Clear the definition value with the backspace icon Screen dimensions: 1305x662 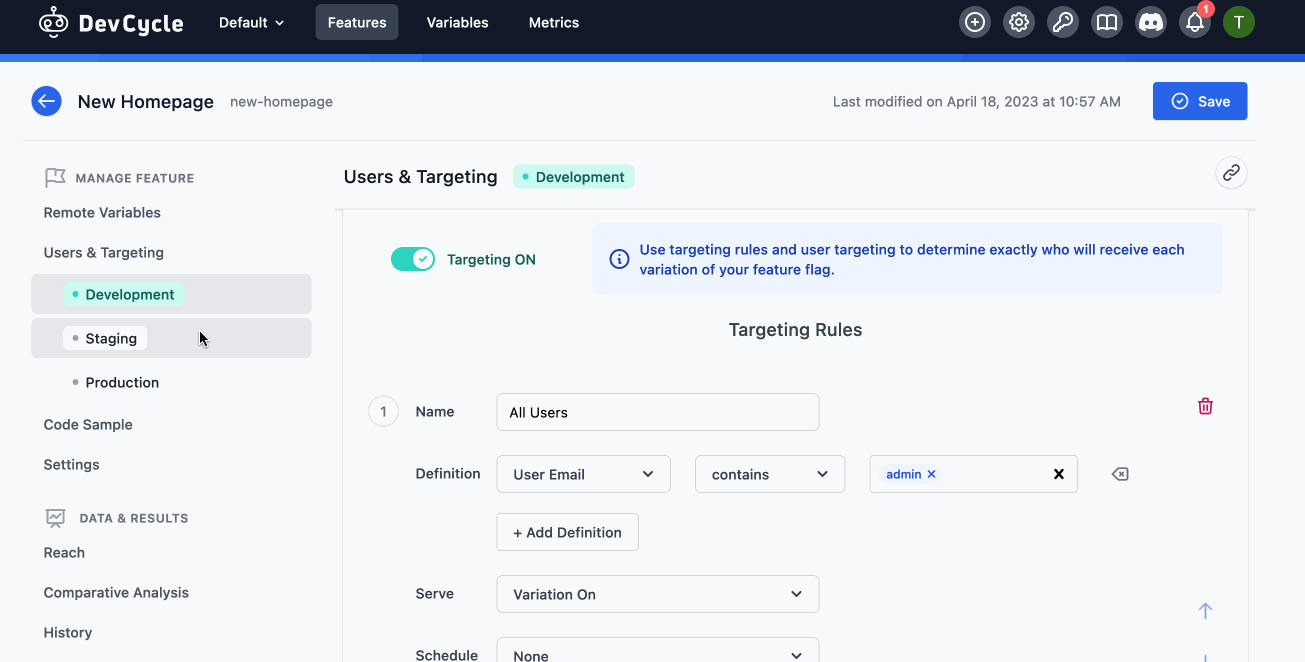(x=1120, y=474)
